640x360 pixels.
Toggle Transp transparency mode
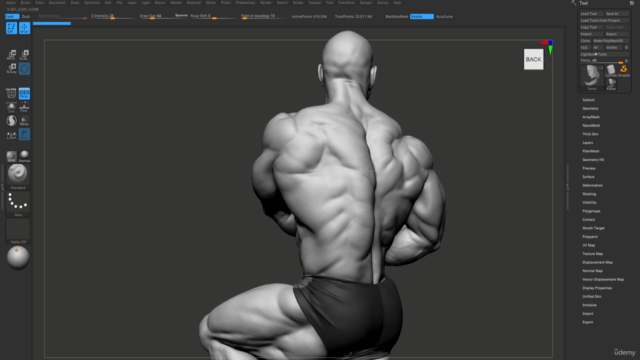(24, 120)
